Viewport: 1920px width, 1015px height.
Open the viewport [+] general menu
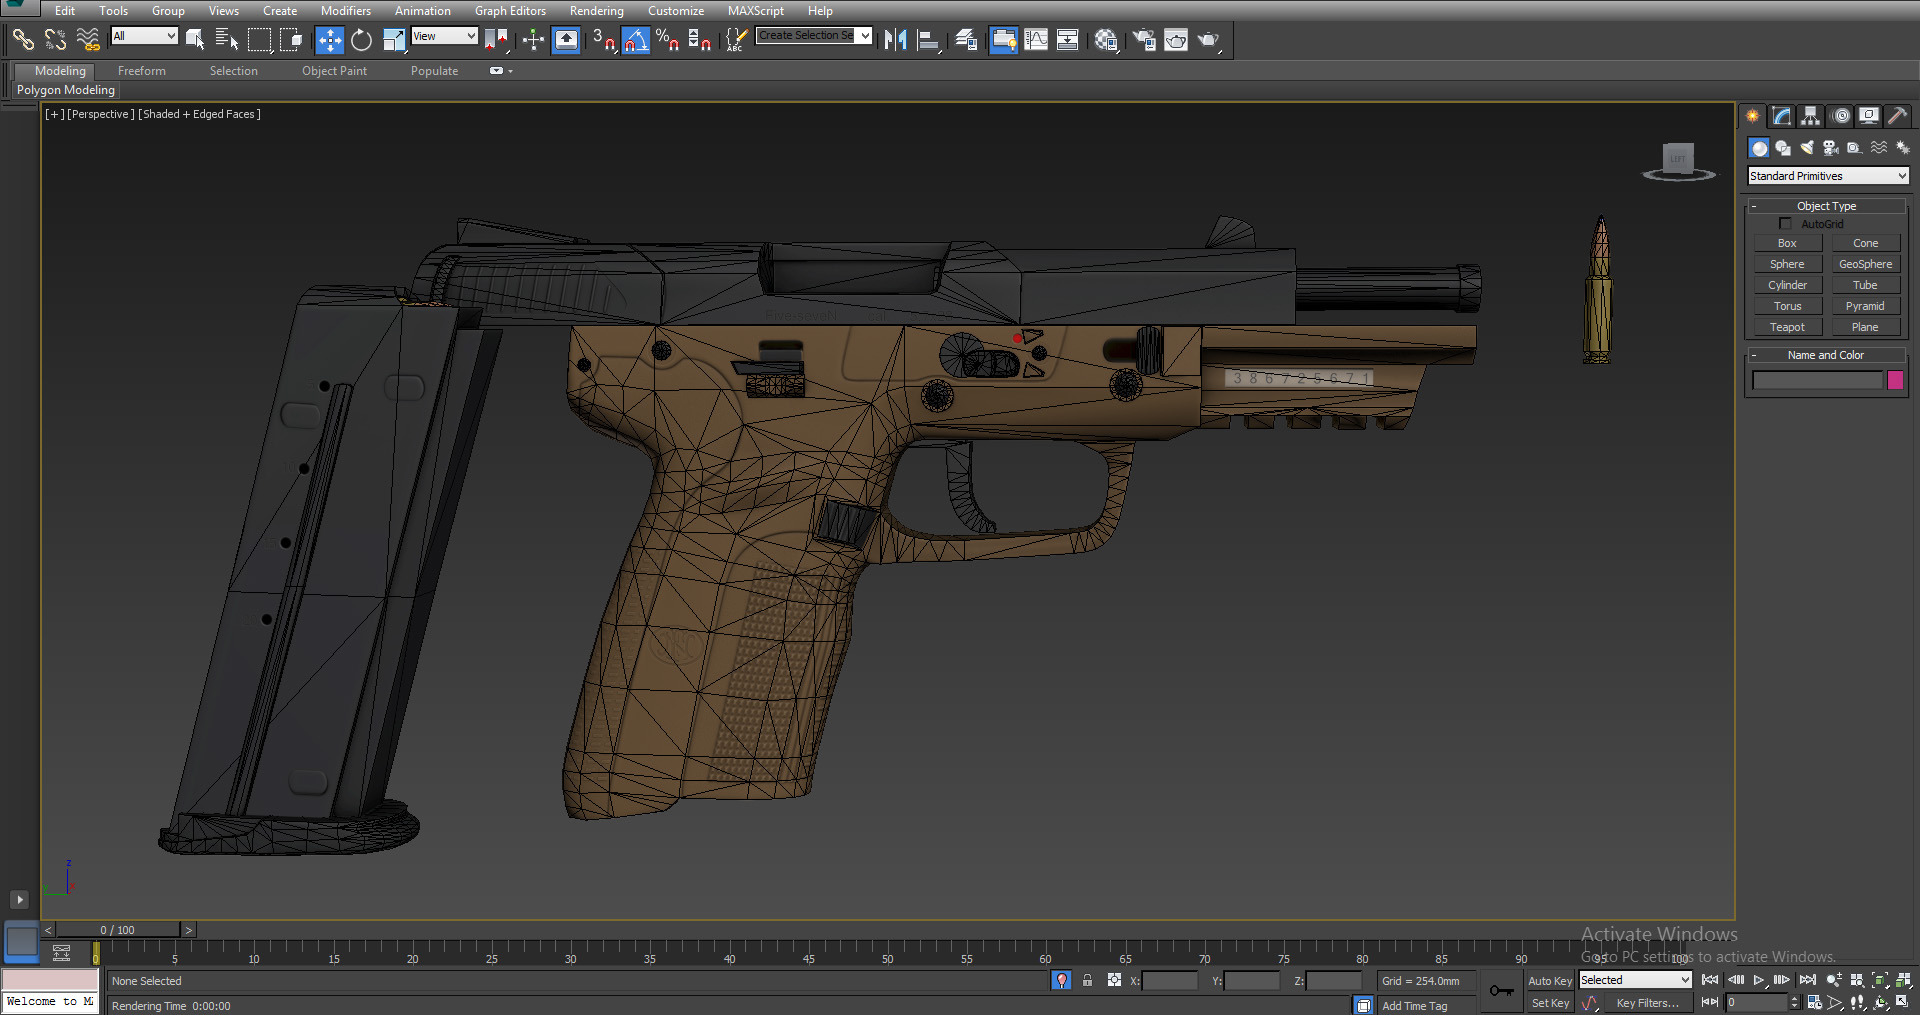click(54, 114)
